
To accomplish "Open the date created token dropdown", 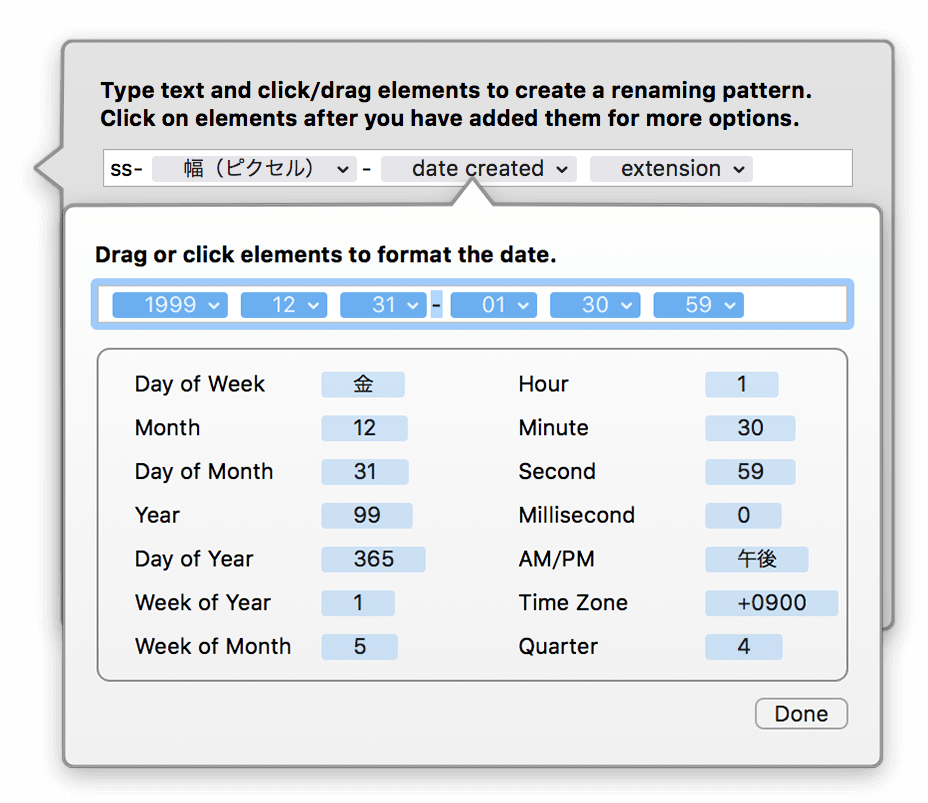I will click(x=479, y=169).
